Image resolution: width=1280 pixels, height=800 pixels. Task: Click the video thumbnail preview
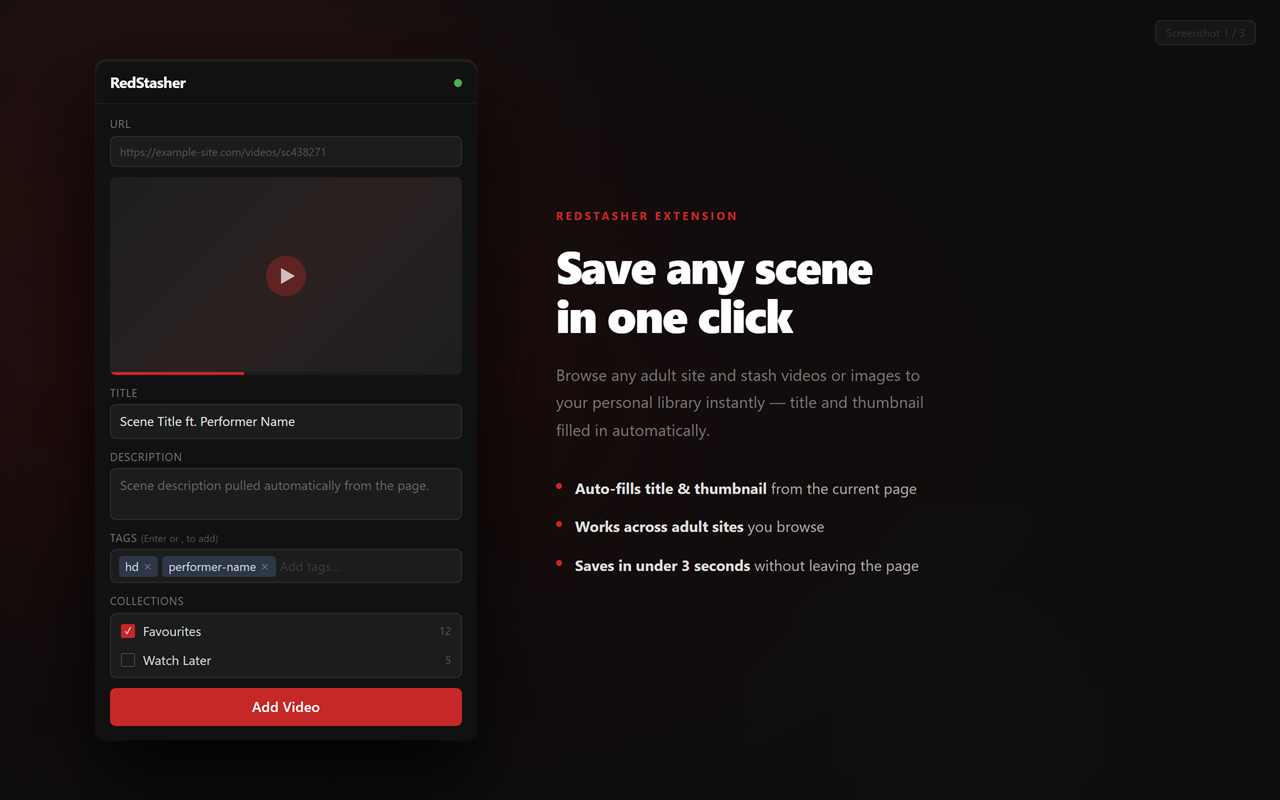tap(285, 275)
